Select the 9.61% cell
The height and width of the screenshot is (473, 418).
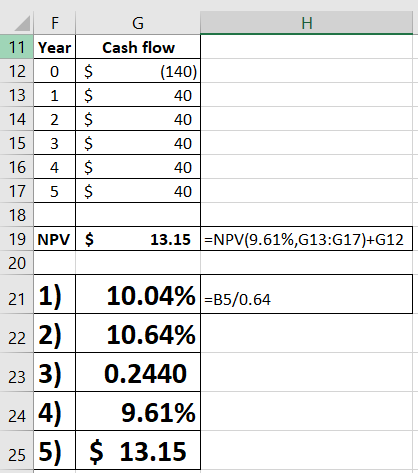click(x=138, y=411)
